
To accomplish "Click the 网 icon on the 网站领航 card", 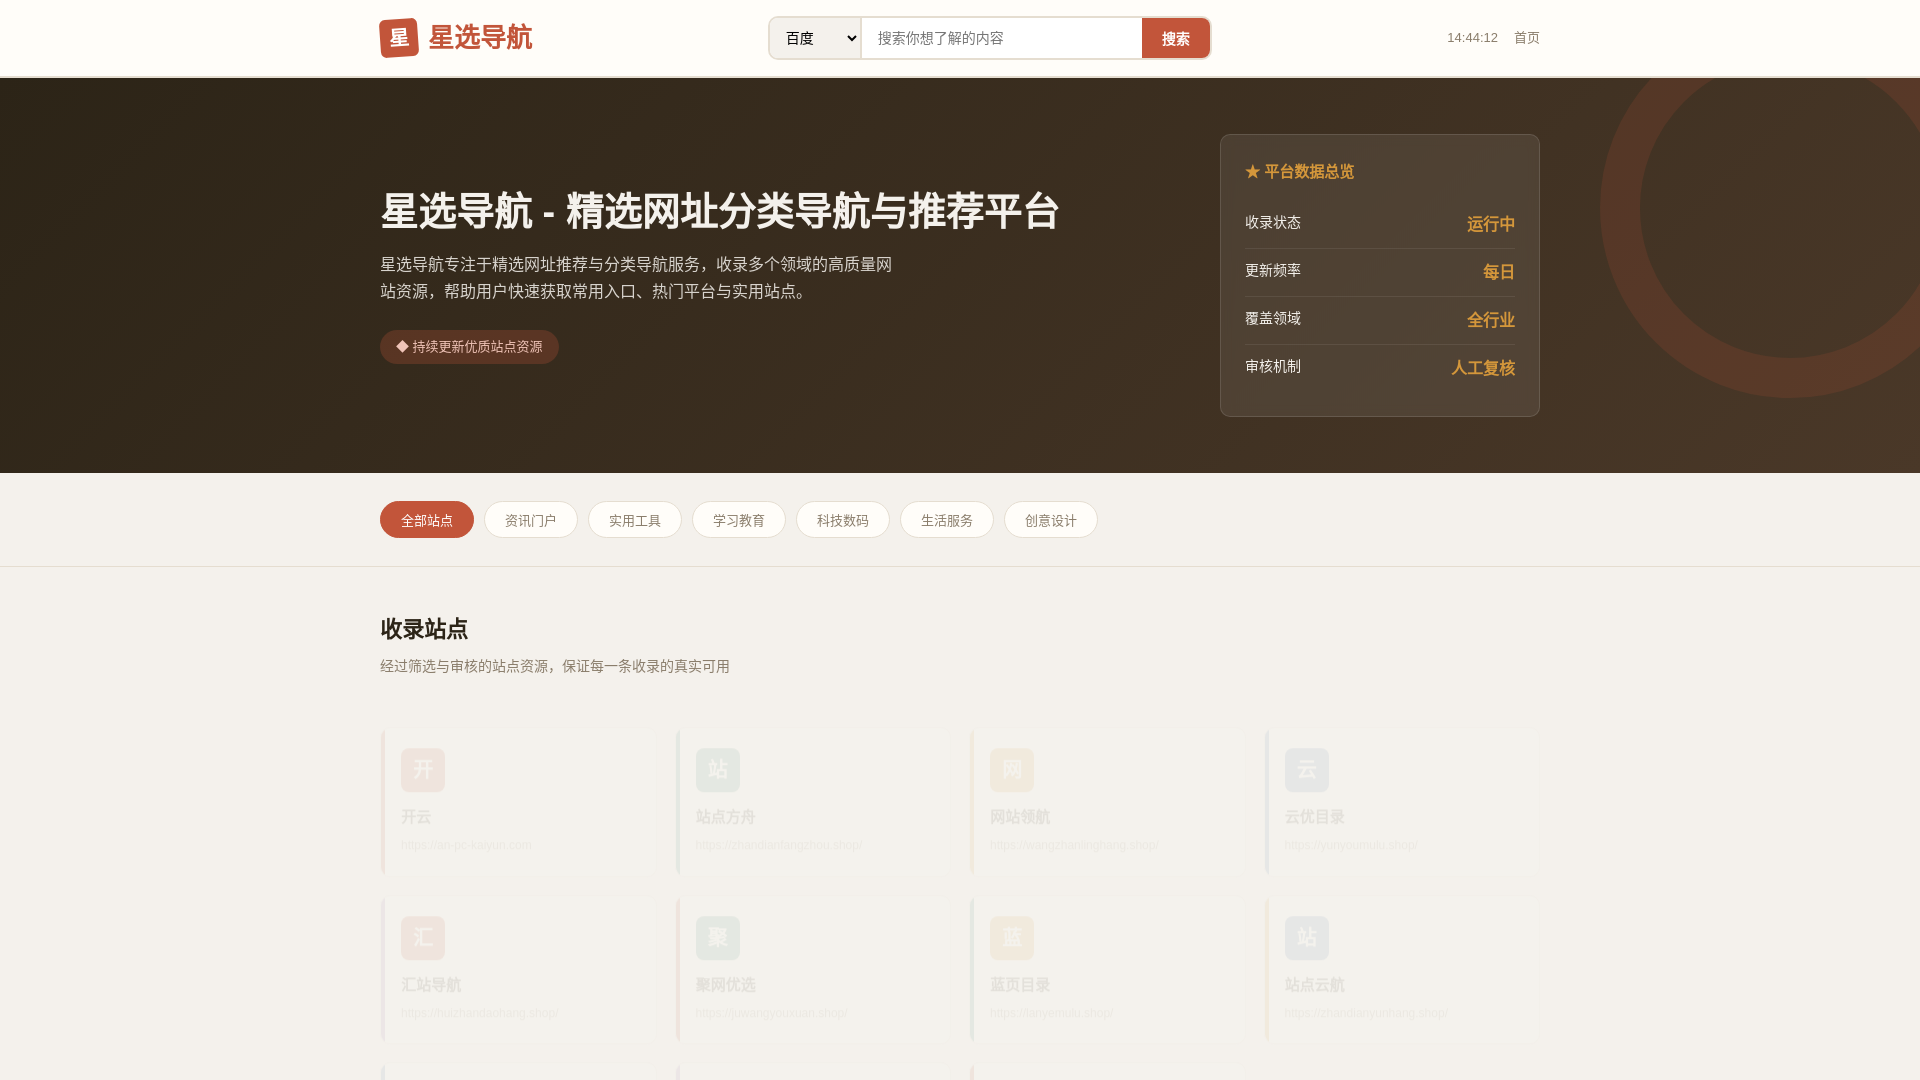I will pos(1012,770).
